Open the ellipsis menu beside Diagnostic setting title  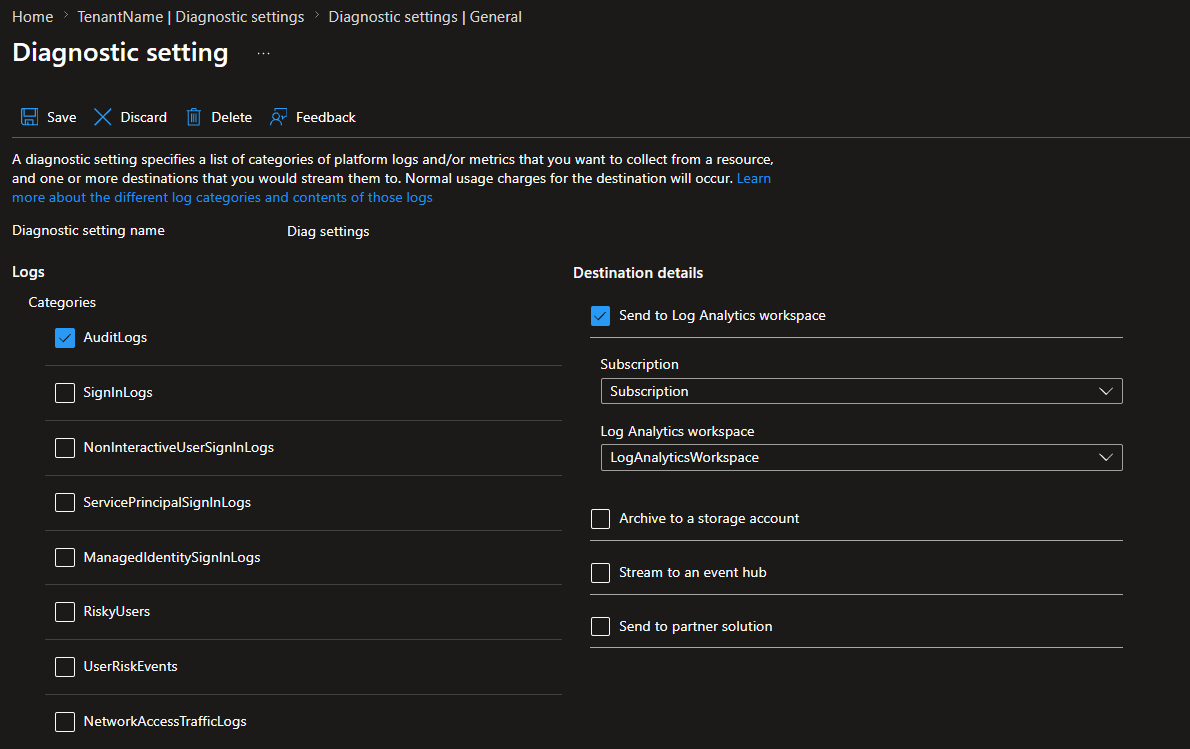click(x=263, y=53)
